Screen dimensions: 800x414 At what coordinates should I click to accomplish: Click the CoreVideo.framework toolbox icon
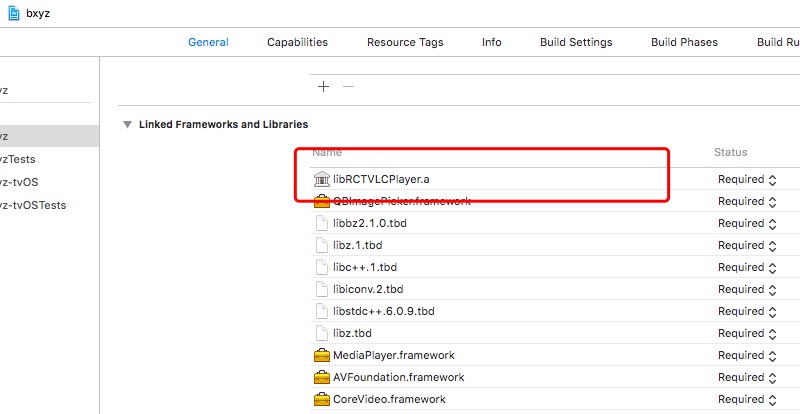click(x=322, y=399)
